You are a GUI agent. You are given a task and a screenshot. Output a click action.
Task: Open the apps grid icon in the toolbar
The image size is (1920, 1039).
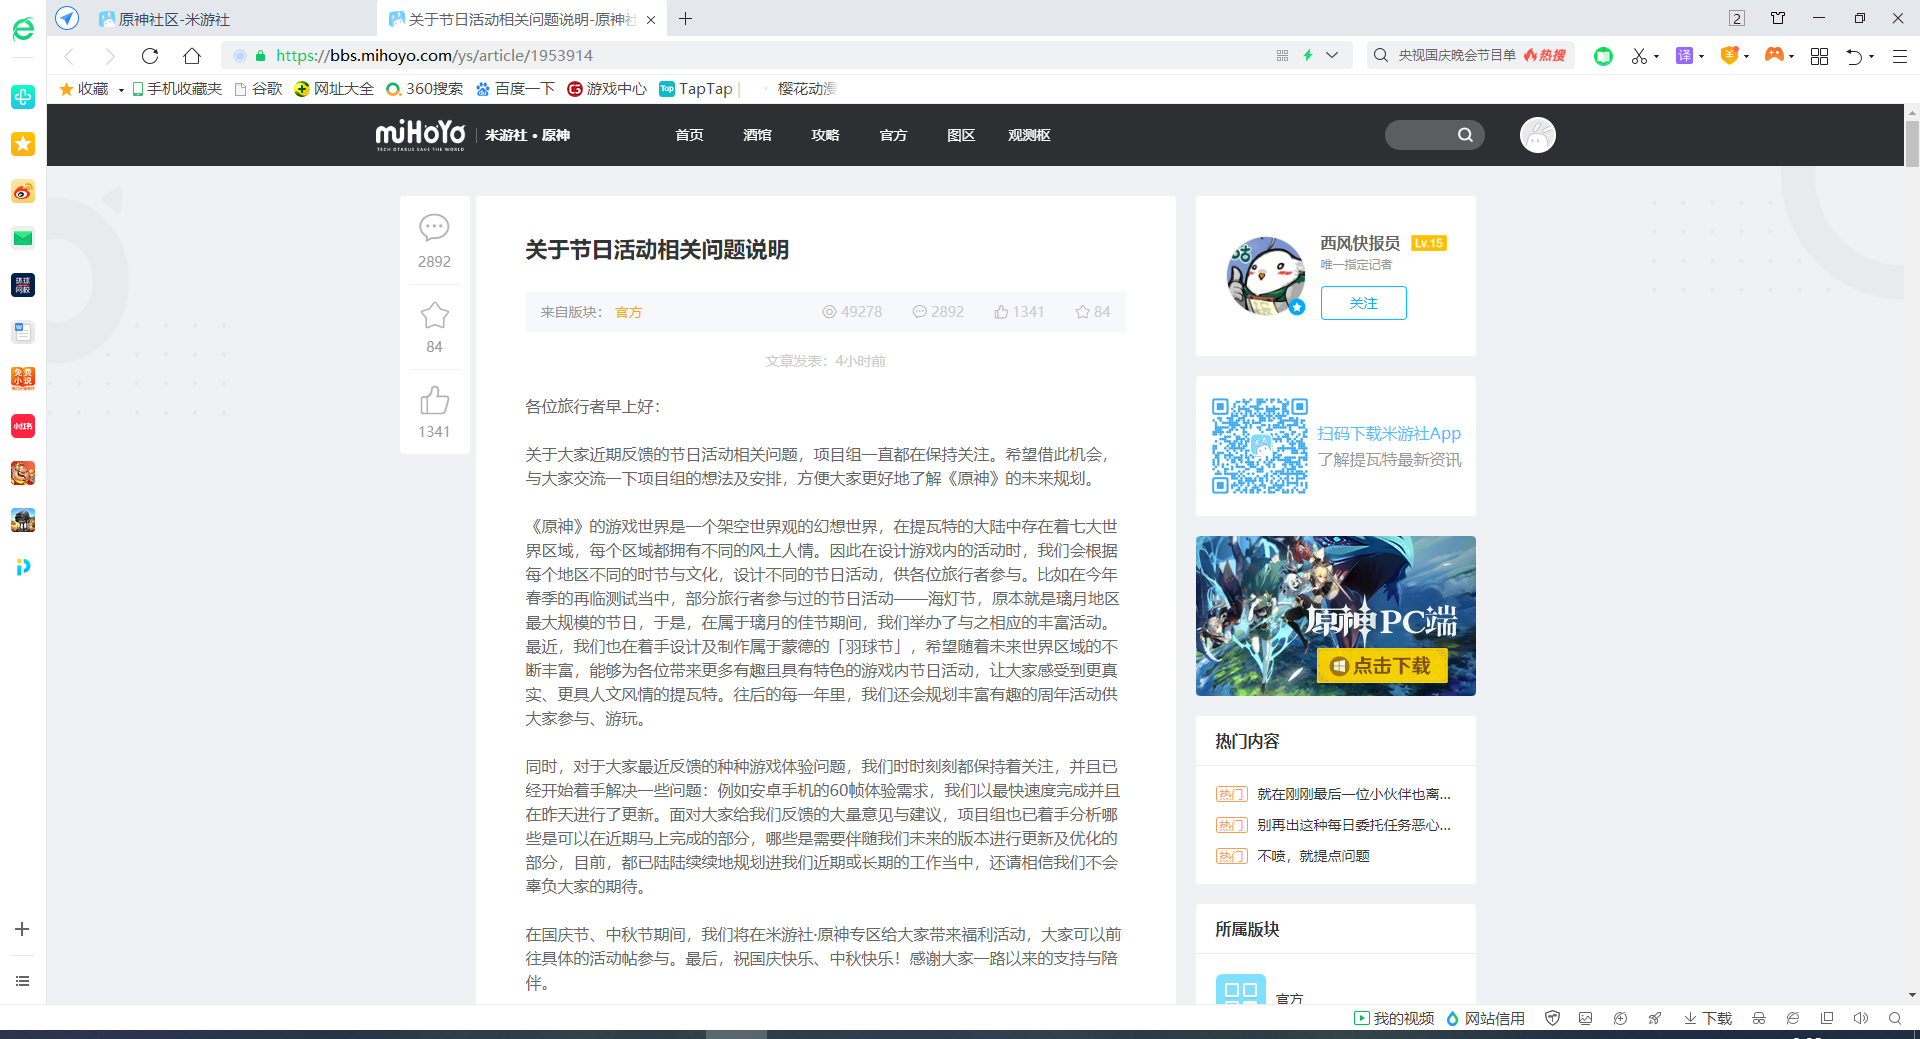coord(1819,56)
